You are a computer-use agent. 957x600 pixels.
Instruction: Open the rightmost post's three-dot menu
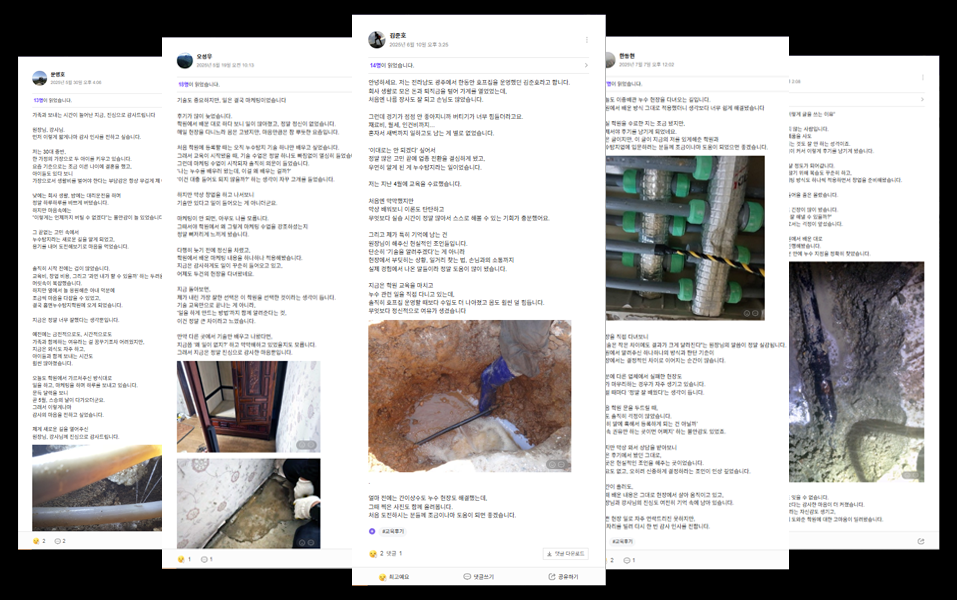point(923,78)
